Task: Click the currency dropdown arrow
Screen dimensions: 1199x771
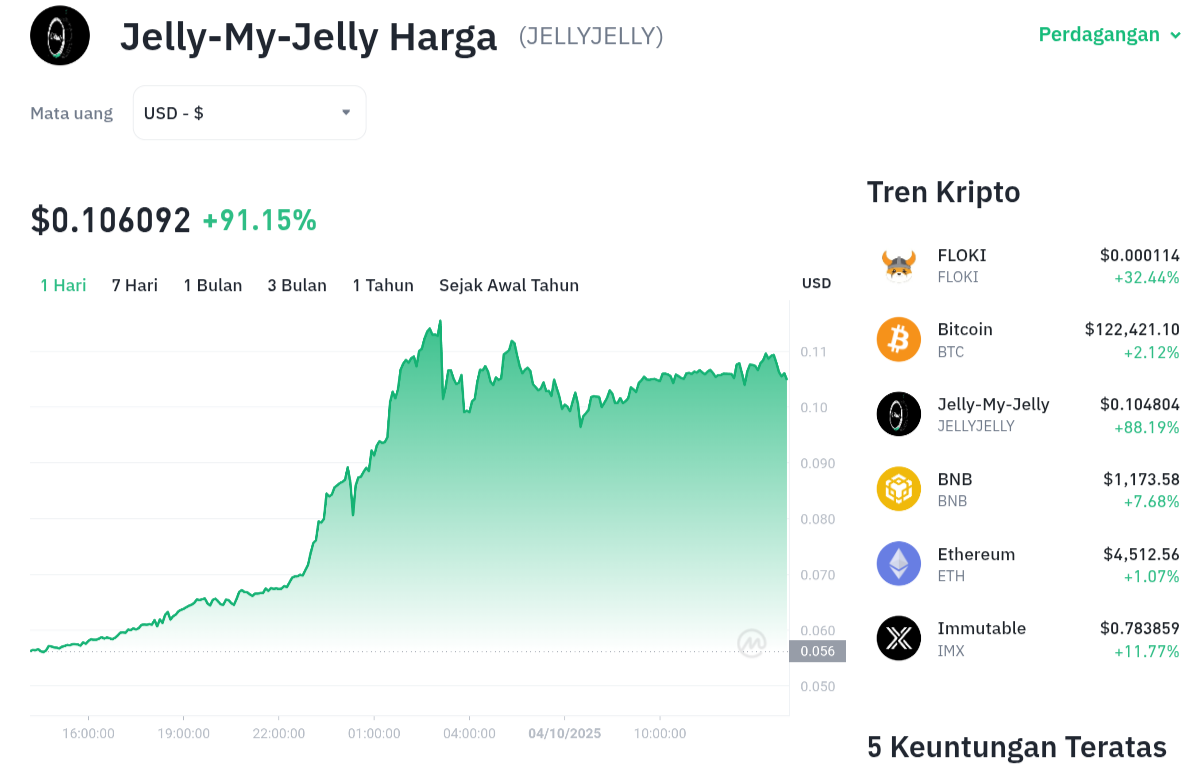Action: click(346, 113)
